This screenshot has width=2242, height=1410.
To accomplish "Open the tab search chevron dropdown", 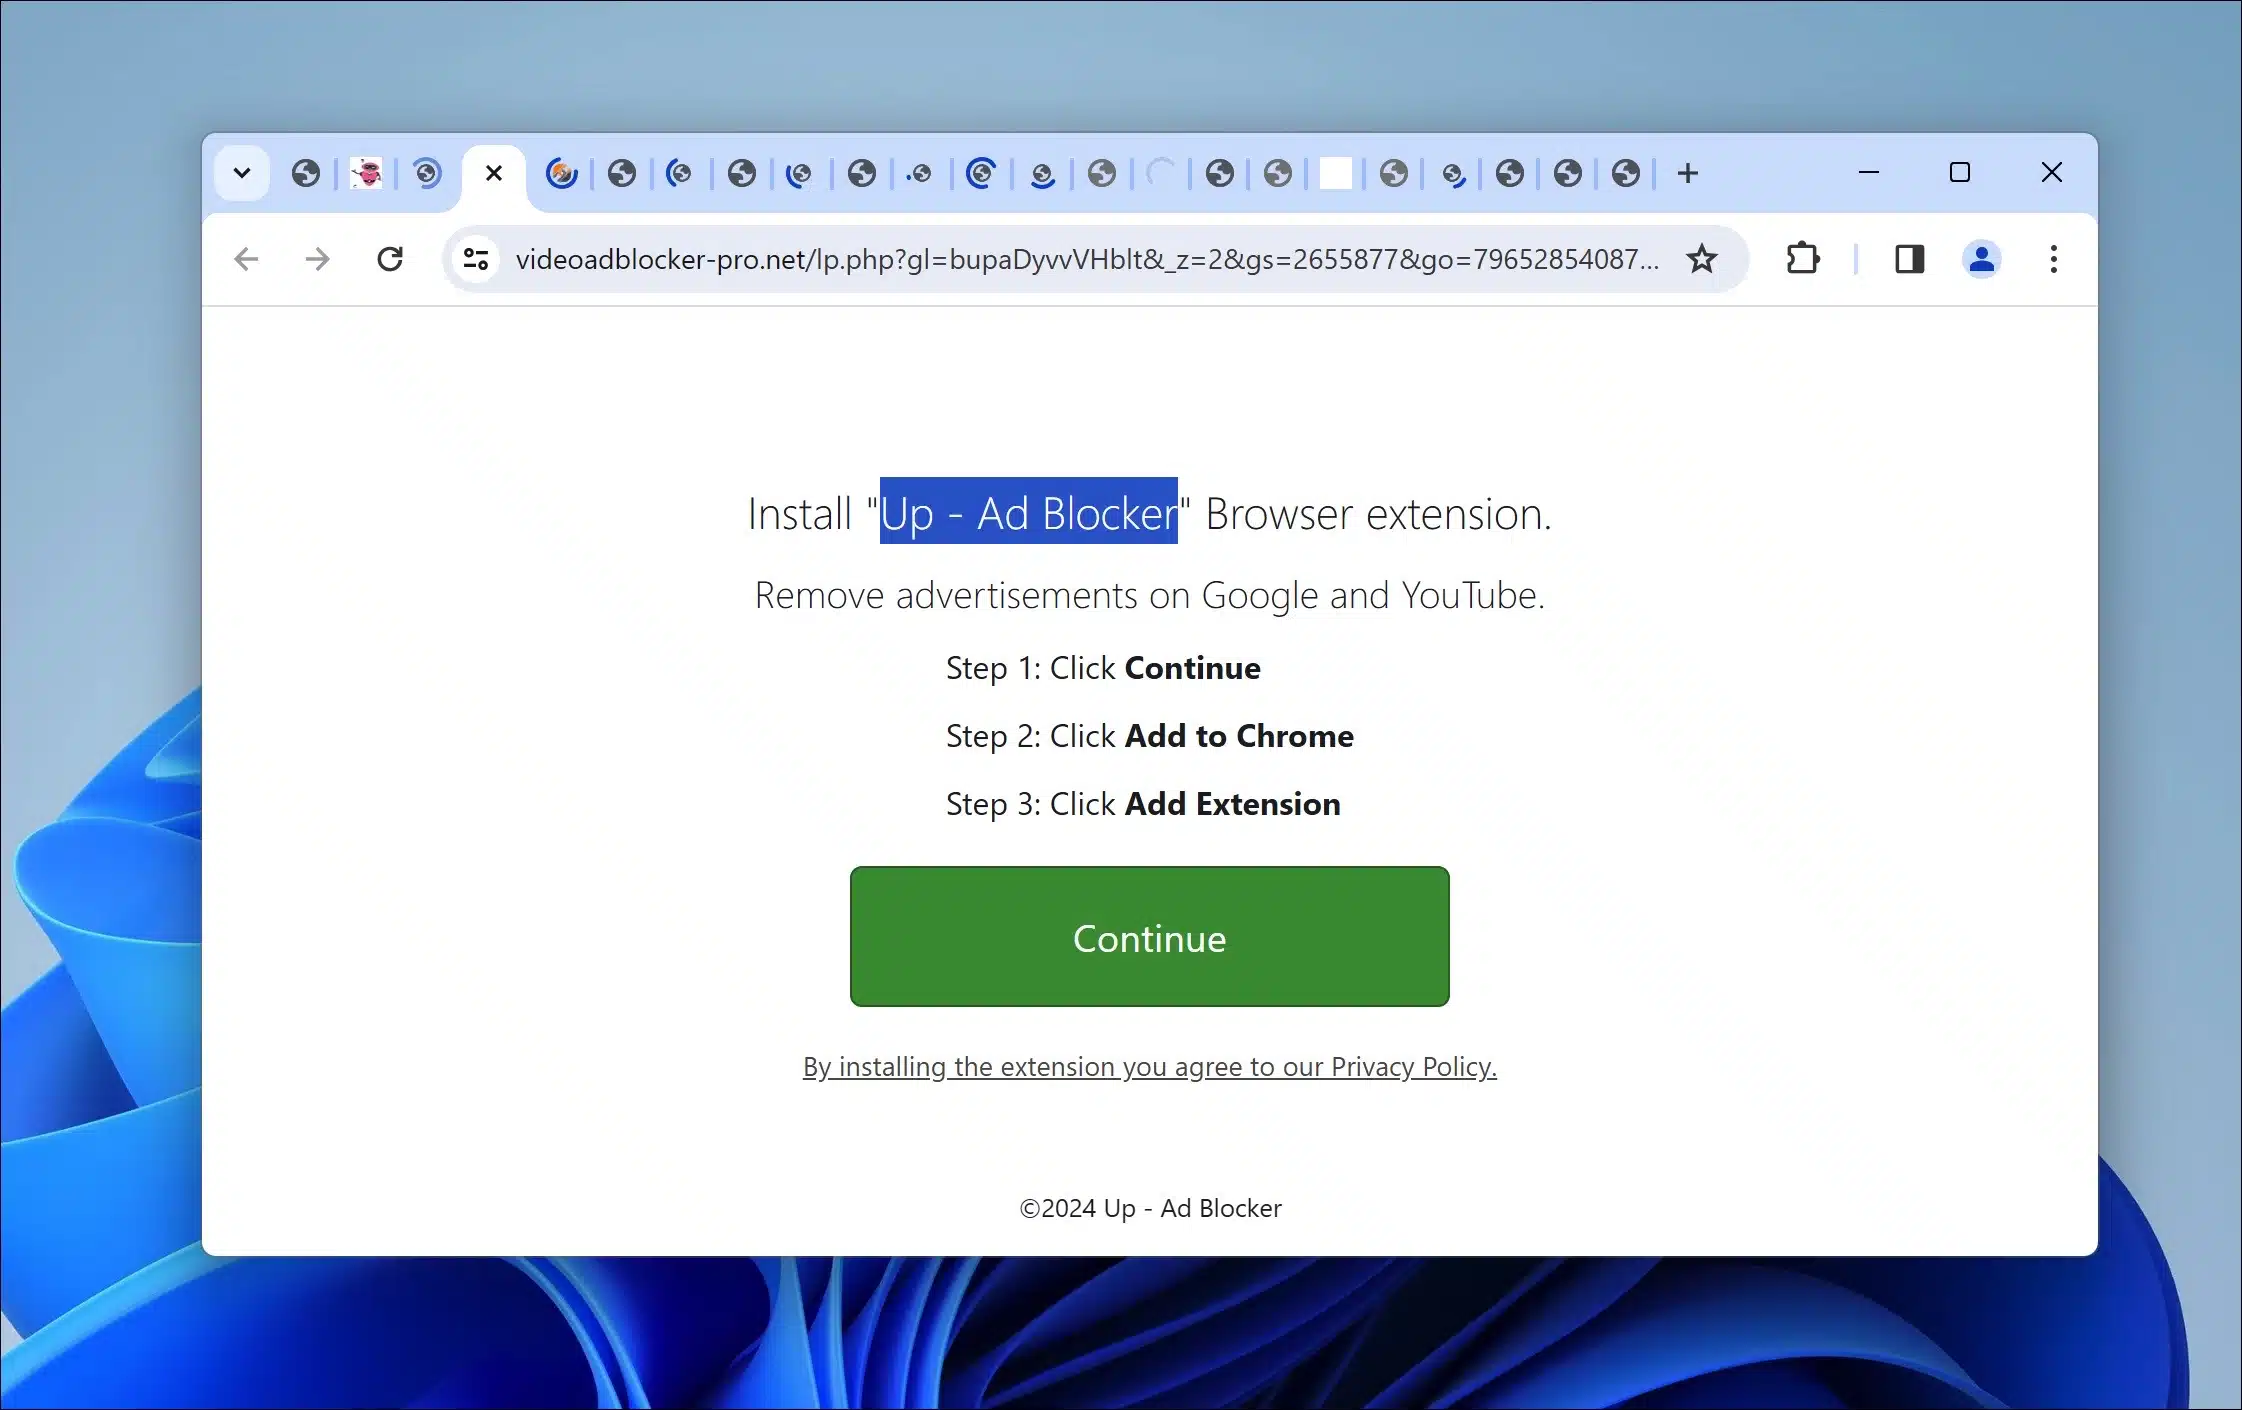I will pyautogui.click(x=241, y=173).
